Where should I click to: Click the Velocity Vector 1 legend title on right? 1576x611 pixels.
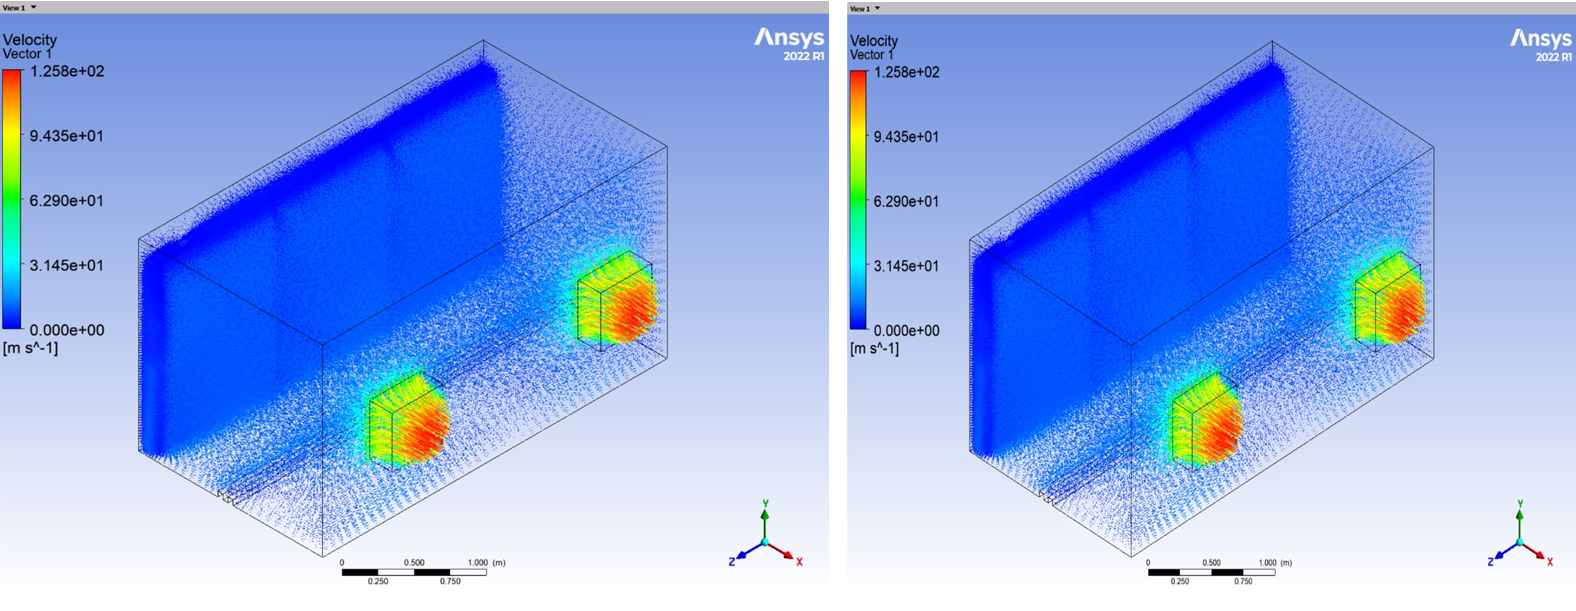[x=874, y=47]
